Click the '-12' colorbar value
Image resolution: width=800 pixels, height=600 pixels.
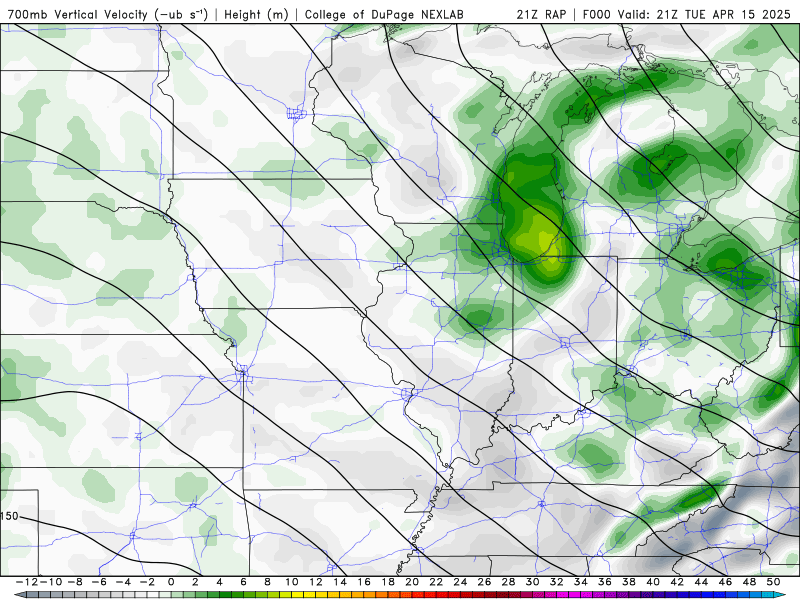click(x=27, y=582)
